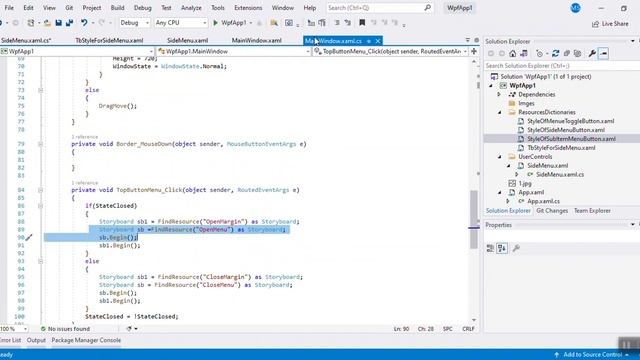Click the Save icon in the toolbar

click(58, 23)
